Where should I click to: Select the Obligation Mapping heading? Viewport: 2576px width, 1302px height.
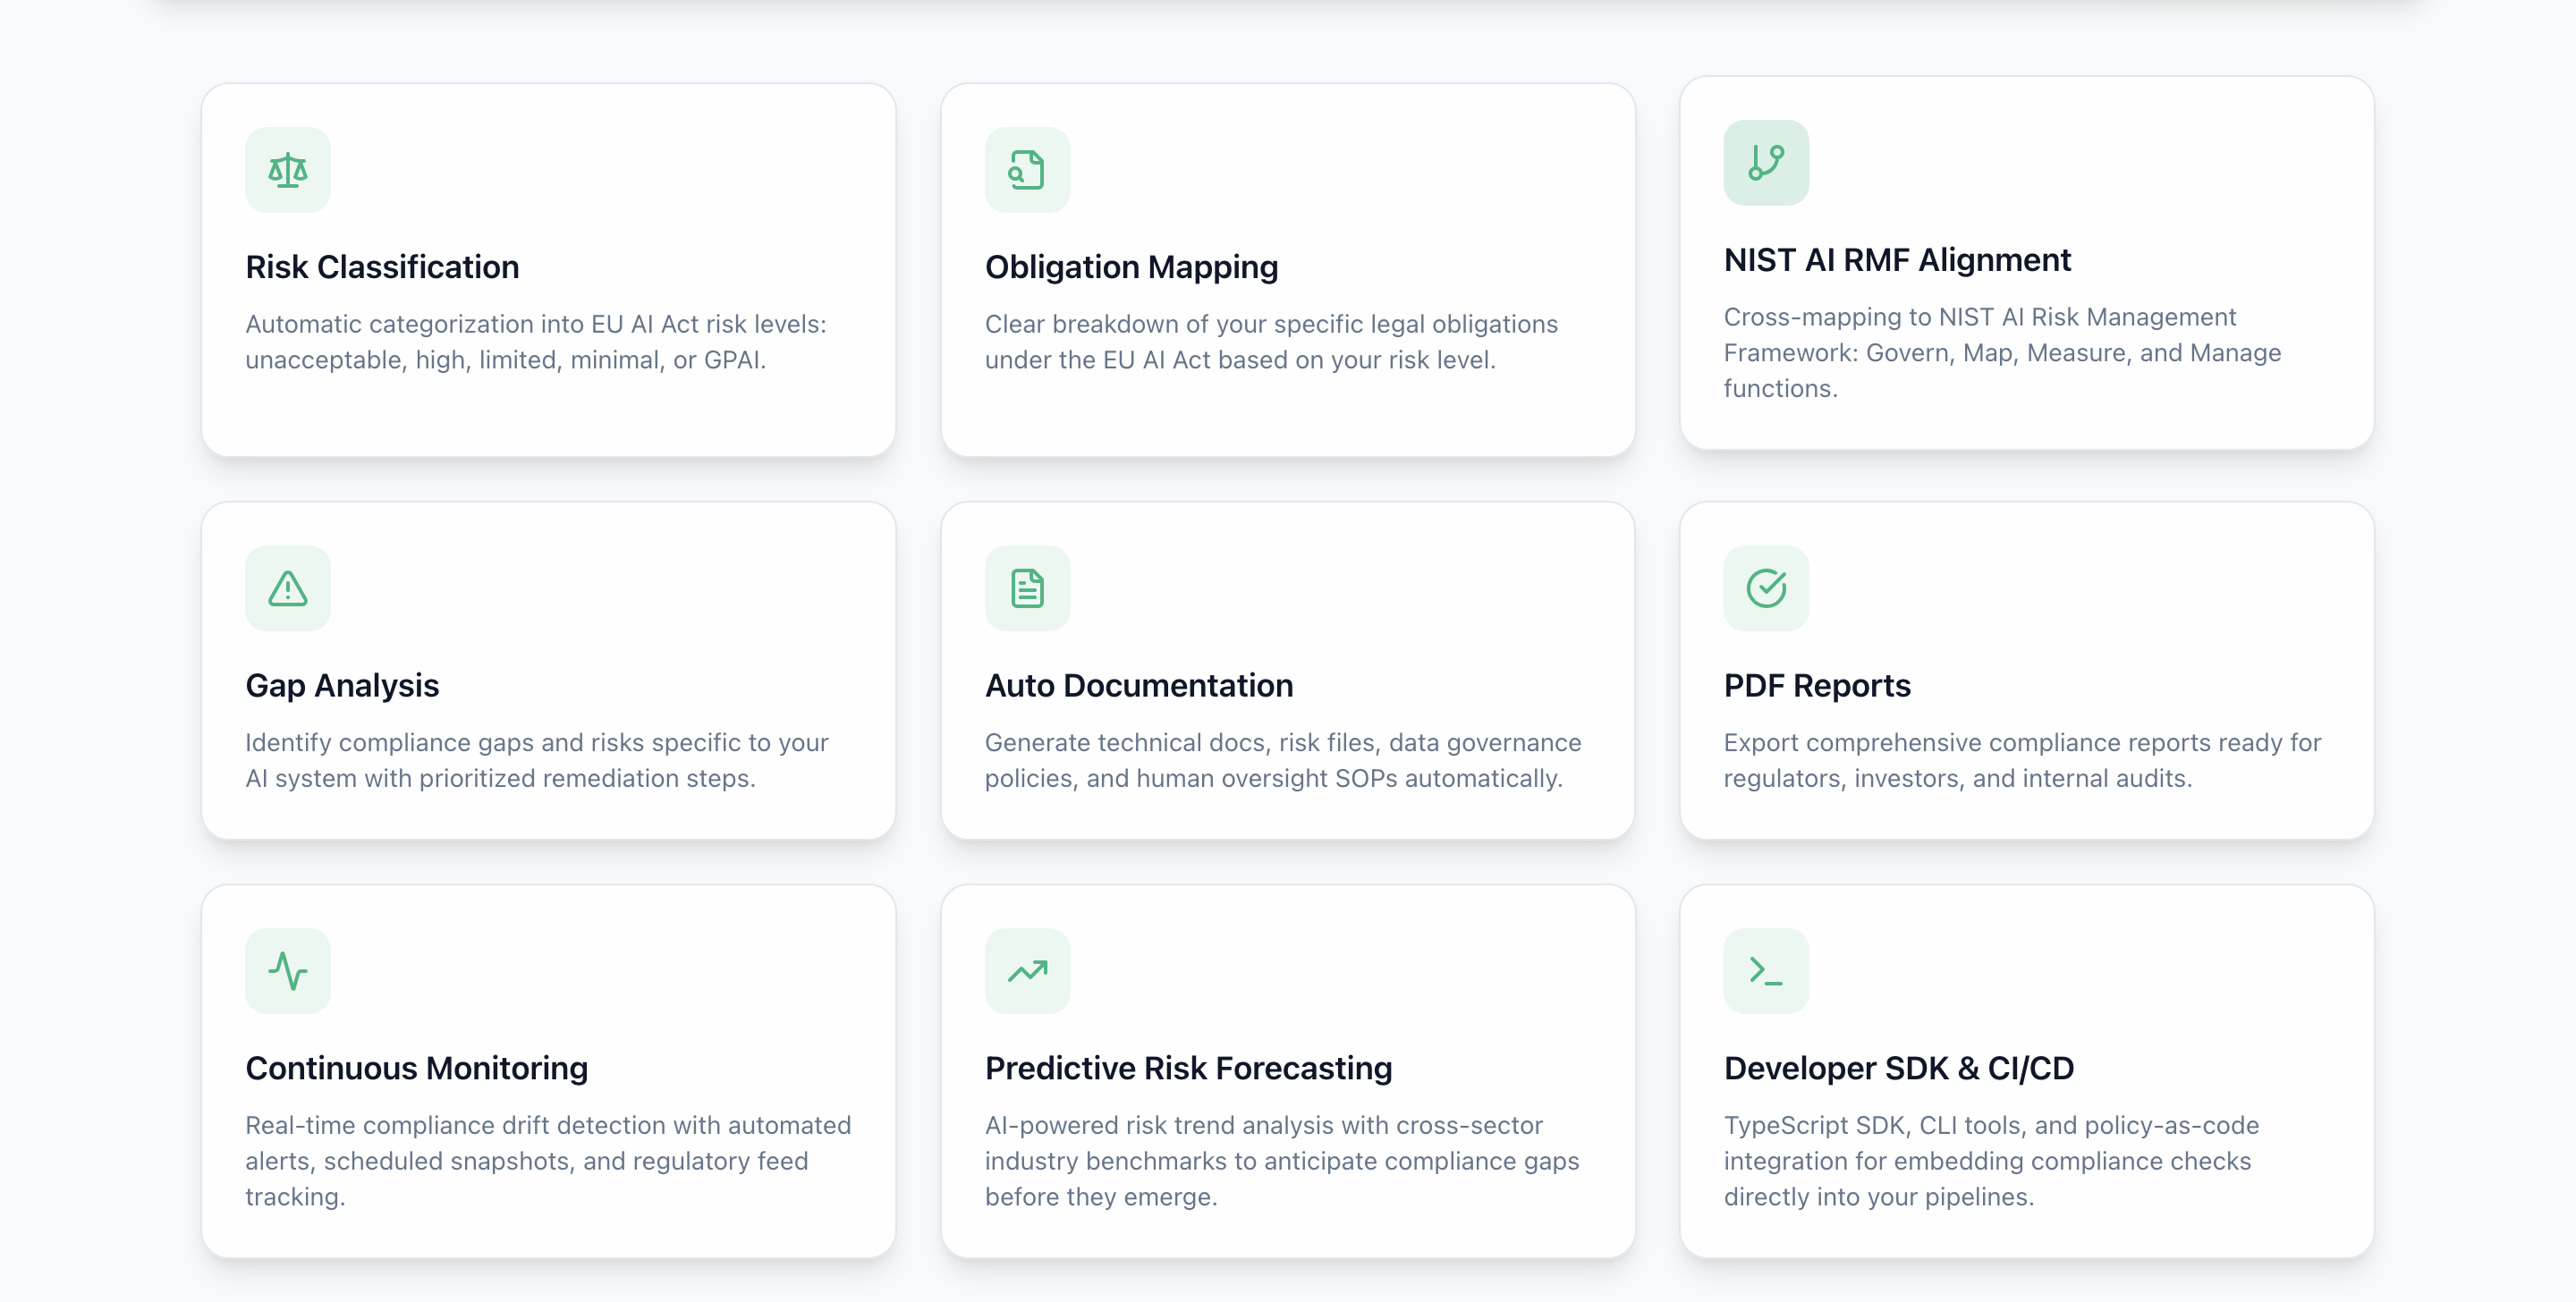tap(1131, 267)
